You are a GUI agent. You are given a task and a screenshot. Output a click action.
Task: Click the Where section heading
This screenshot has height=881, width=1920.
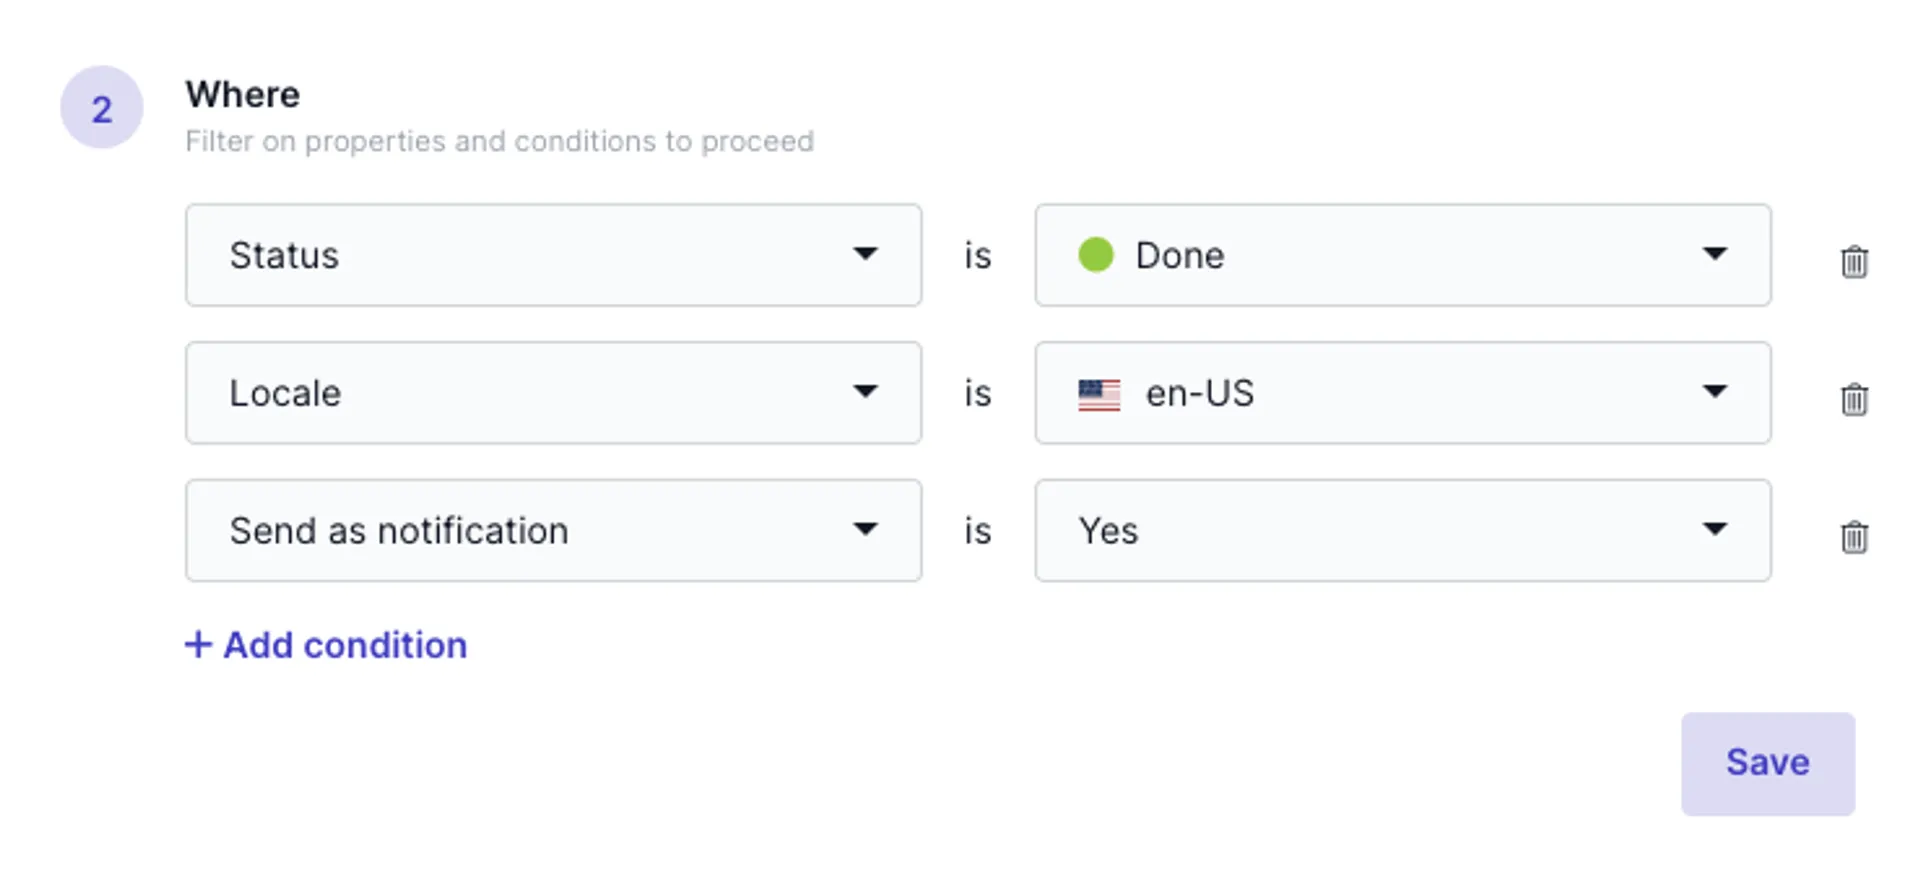click(243, 94)
